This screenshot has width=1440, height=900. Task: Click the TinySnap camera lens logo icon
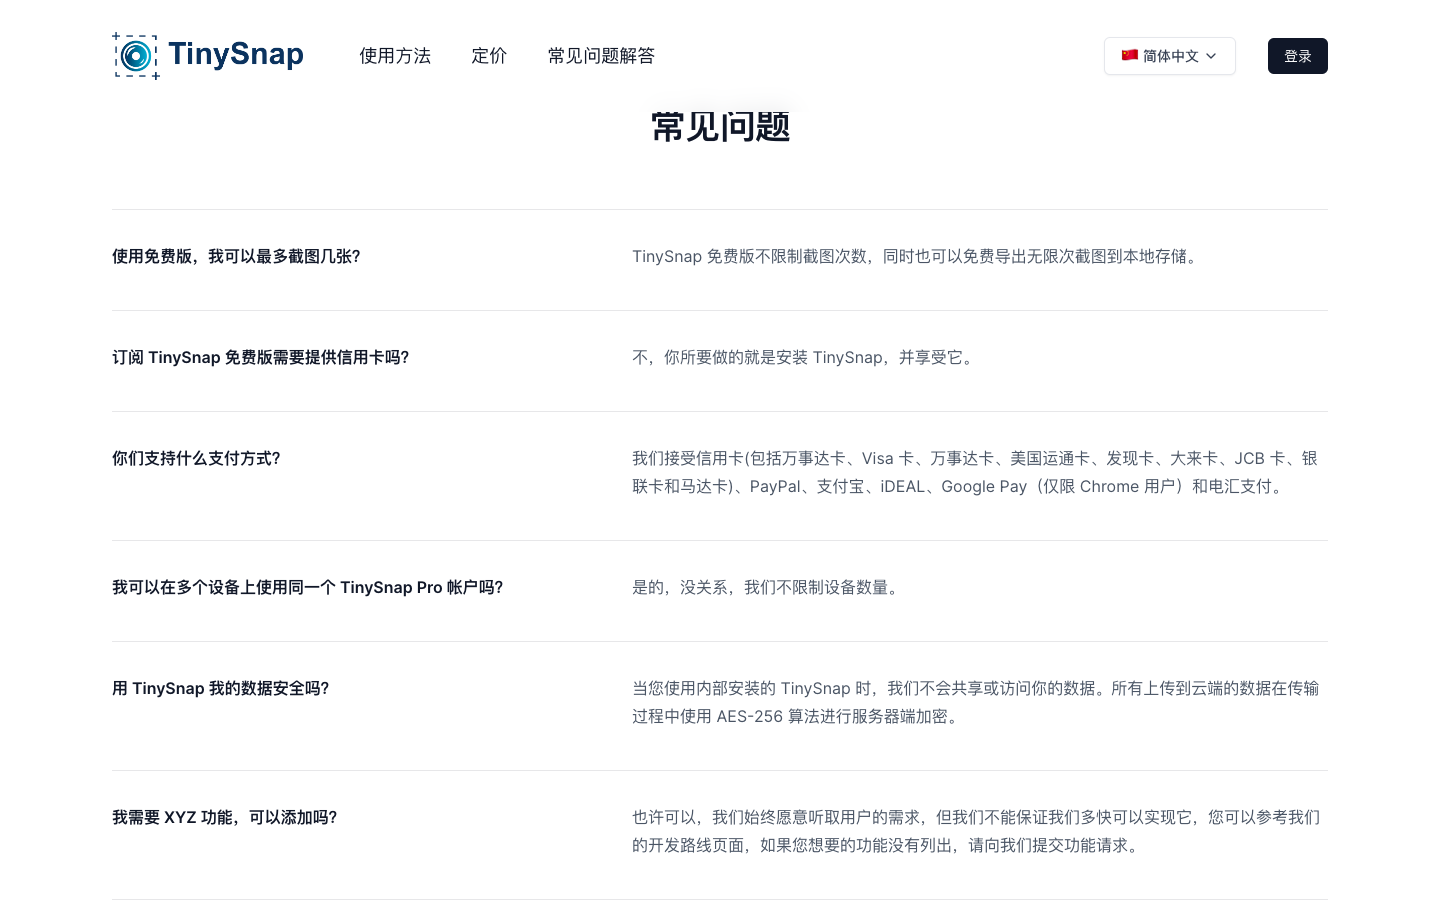coord(136,56)
